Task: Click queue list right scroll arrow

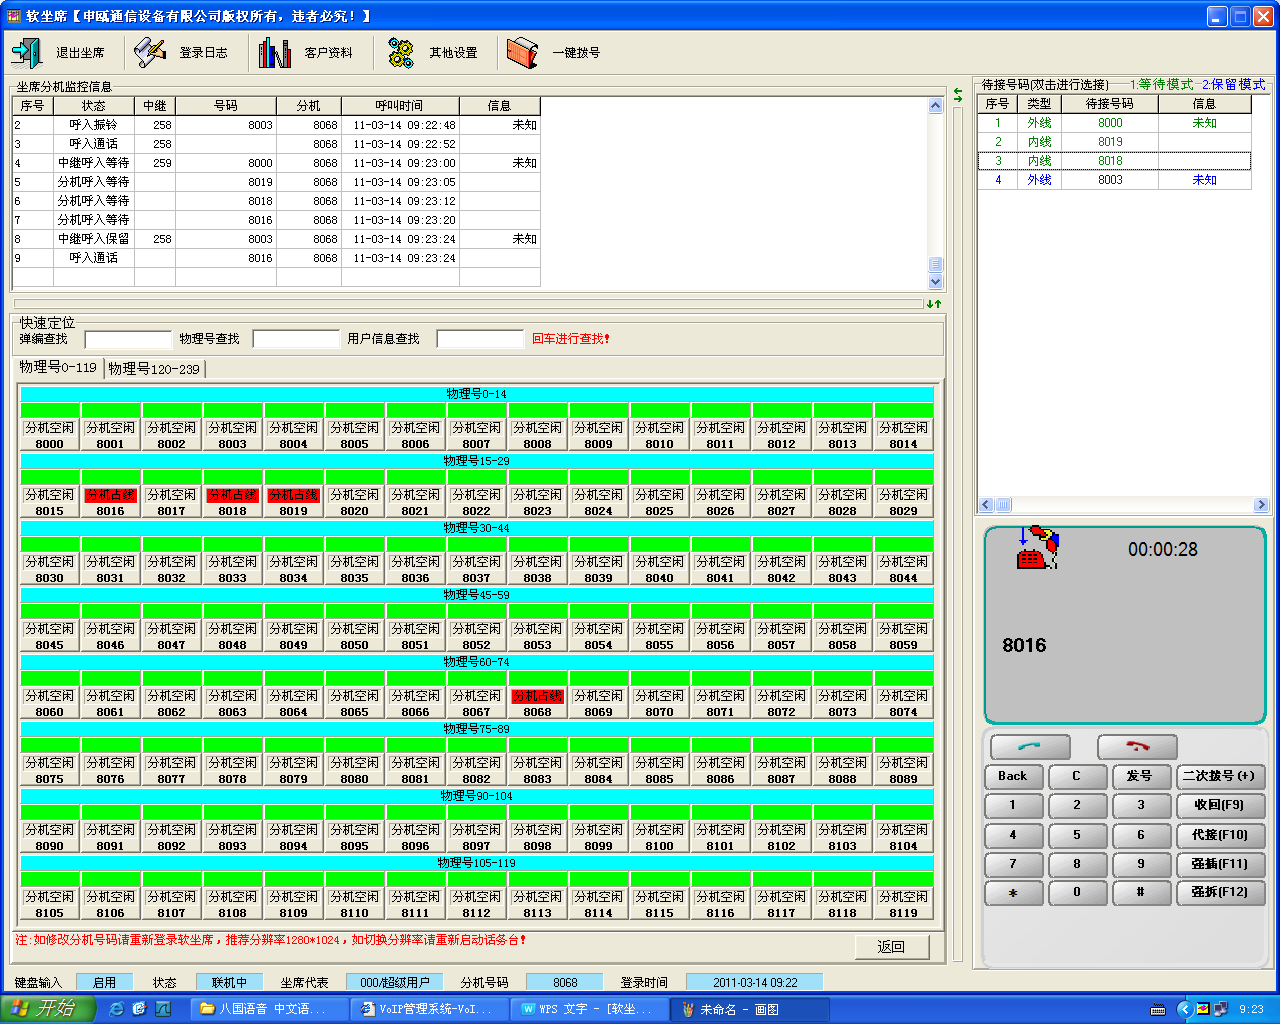Action: coord(1260,505)
